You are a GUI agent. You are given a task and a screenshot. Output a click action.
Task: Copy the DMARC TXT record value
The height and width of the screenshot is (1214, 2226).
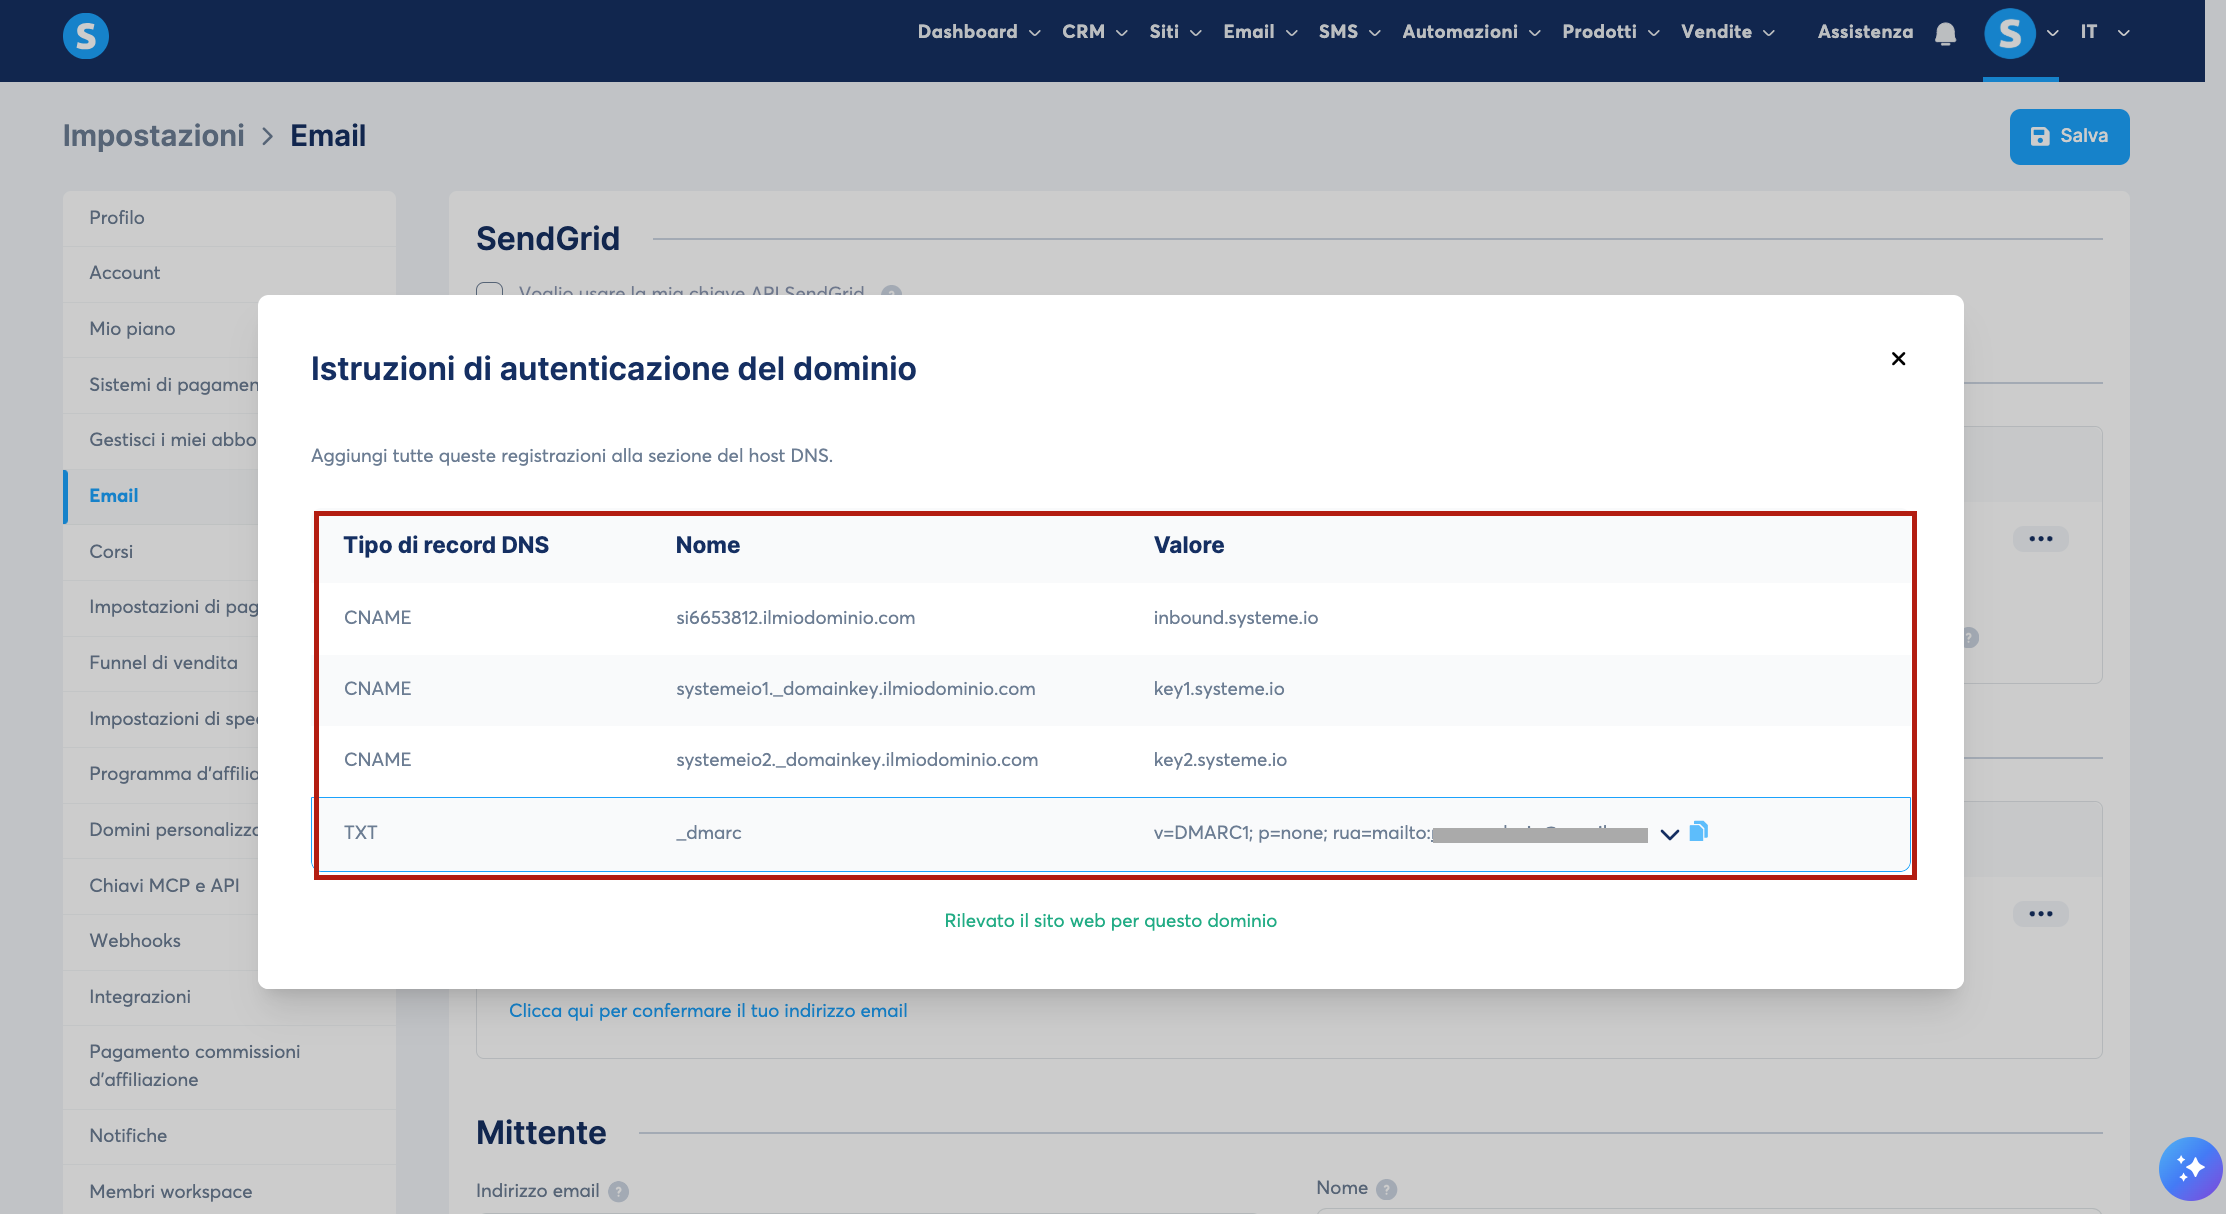point(1698,831)
